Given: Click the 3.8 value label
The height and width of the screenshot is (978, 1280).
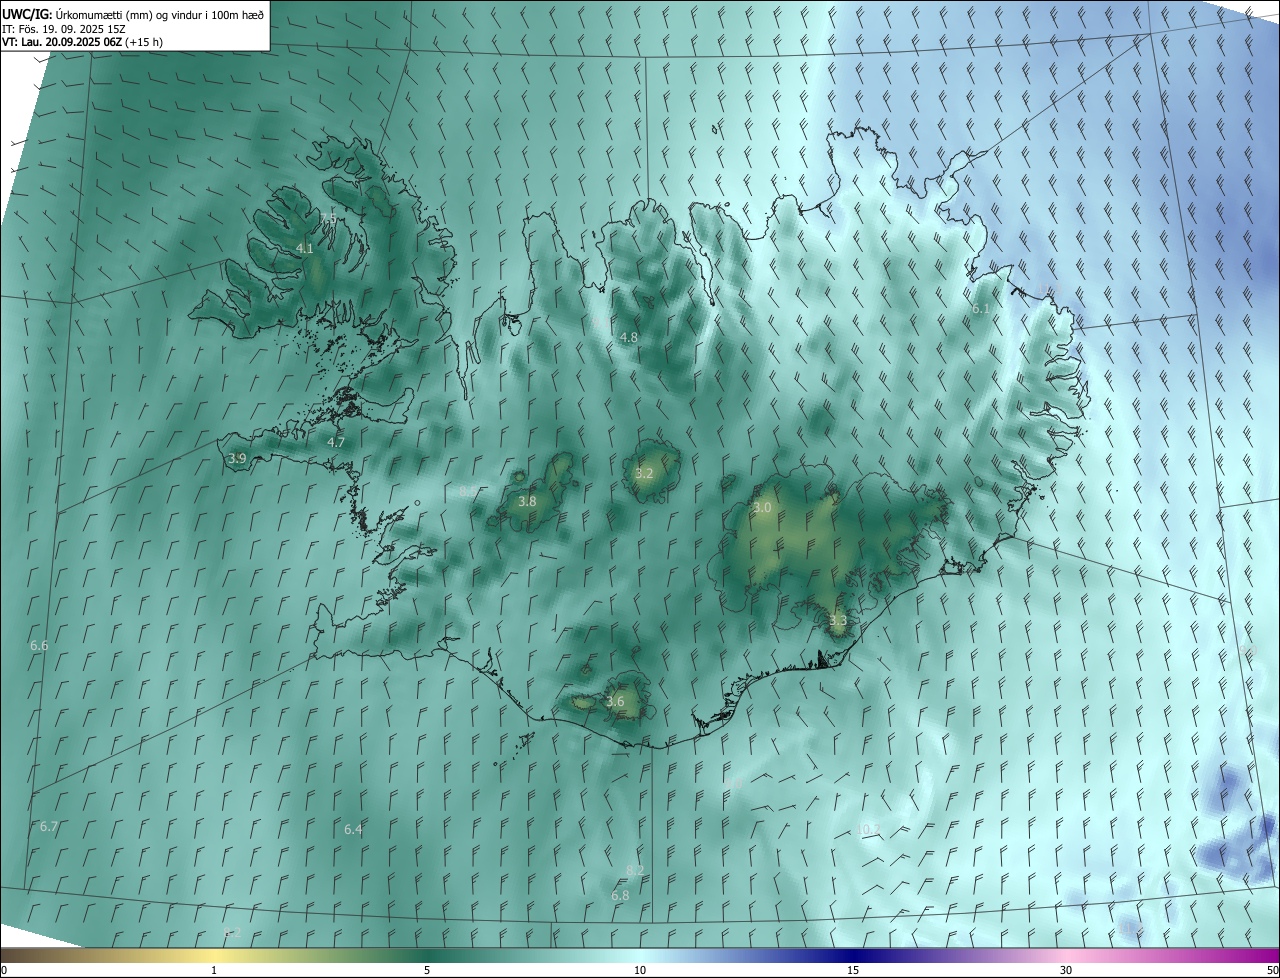Looking at the screenshot, I should pos(528,502).
